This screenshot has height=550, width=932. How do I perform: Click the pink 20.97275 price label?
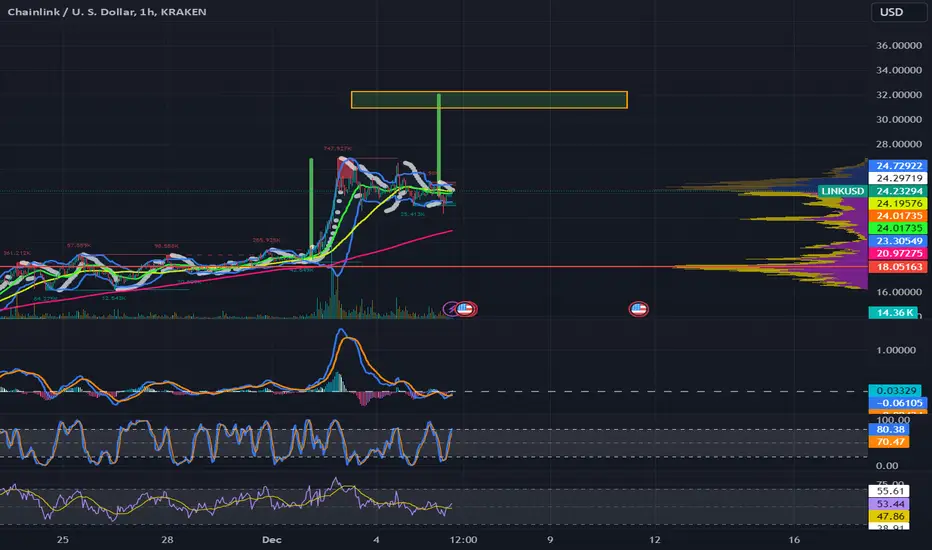pos(898,253)
